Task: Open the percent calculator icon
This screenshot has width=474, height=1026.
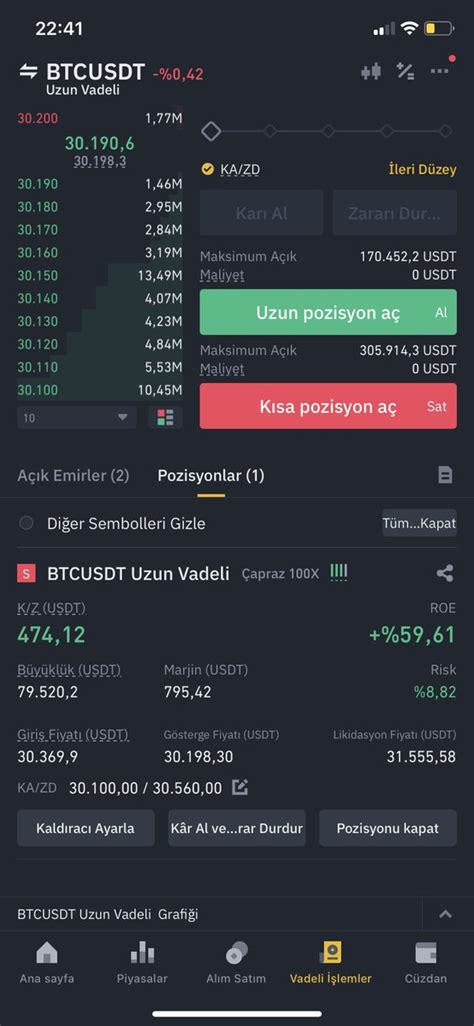Action: pyautogui.click(x=405, y=71)
